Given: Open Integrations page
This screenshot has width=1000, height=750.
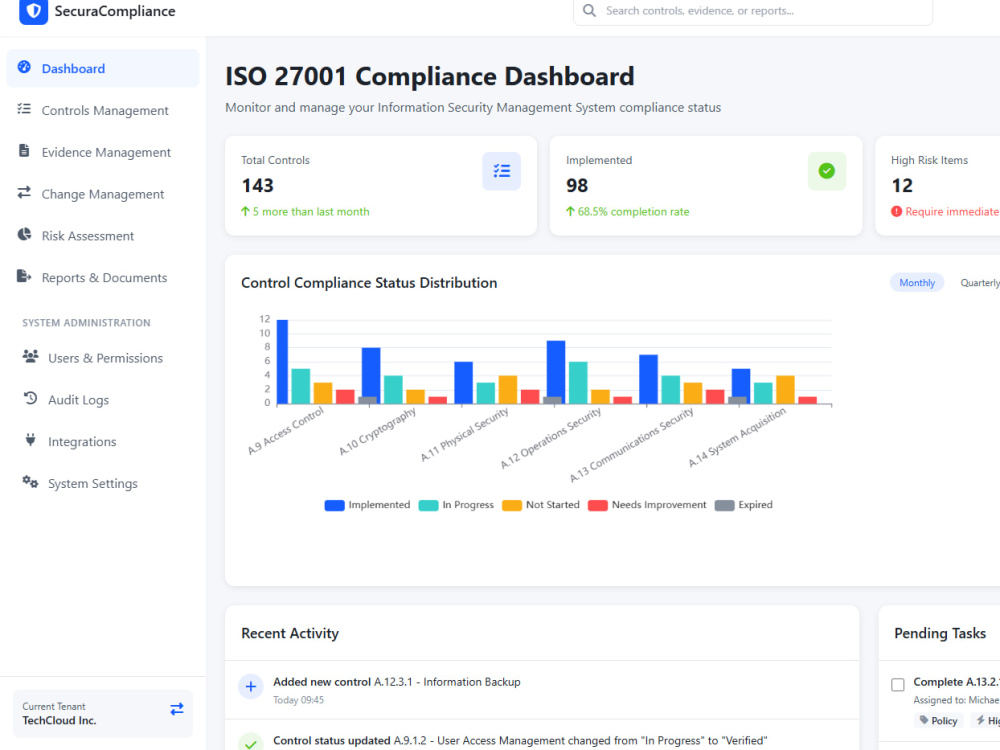Looking at the screenshot, I should [103, 441].
